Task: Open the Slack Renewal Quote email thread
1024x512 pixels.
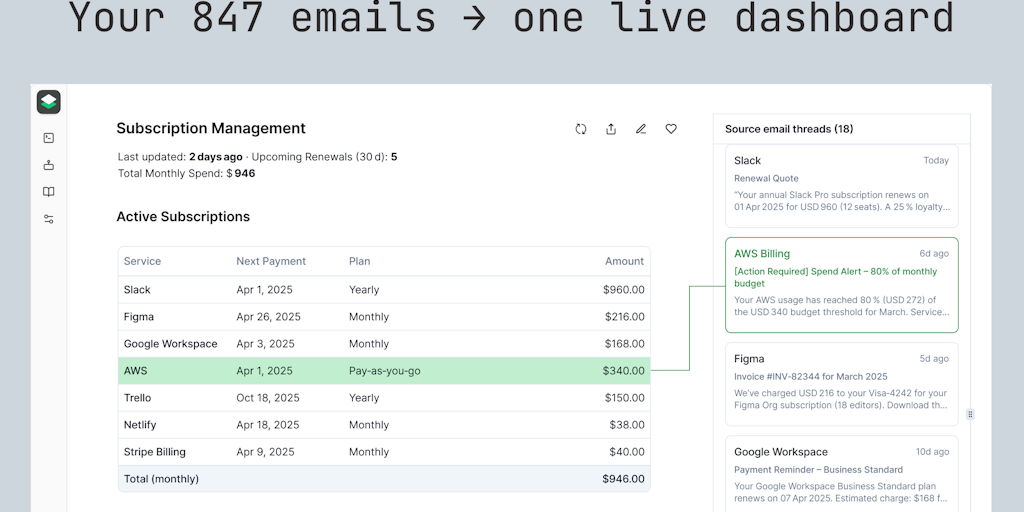Action: coord(841,186)
